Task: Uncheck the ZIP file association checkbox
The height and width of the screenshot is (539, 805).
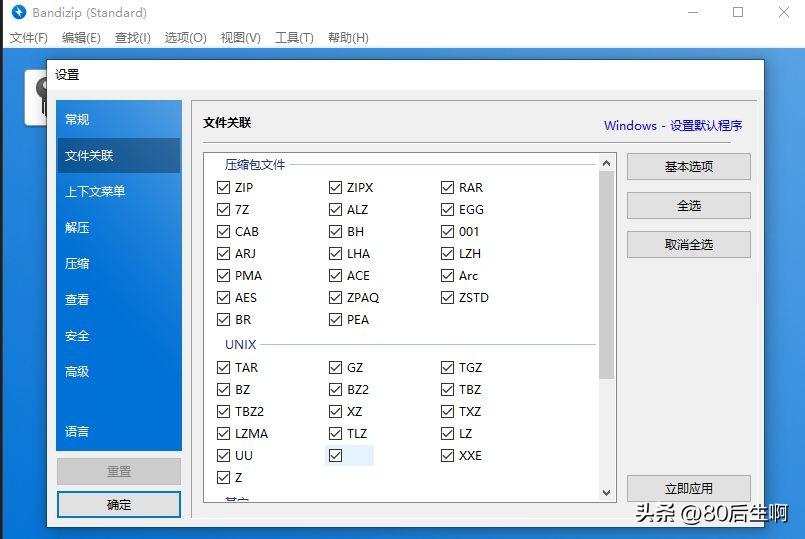Action: pyautogui.click(x=223, y=187)
